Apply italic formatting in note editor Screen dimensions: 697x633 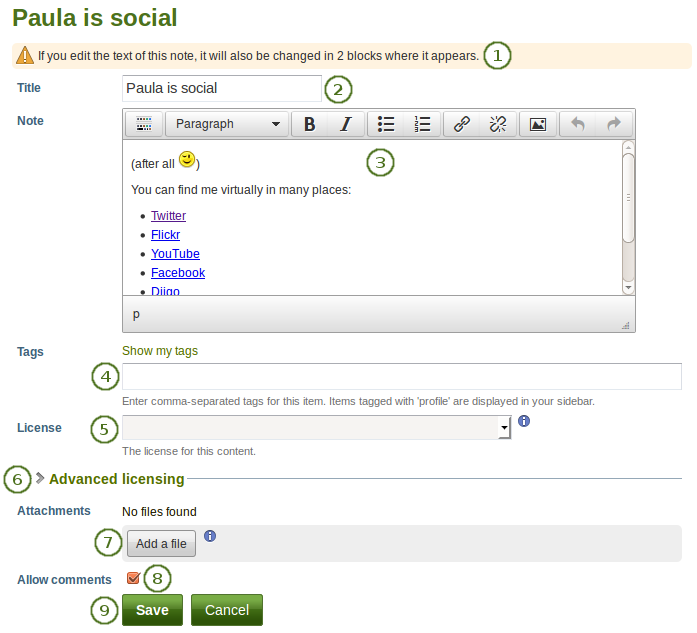click(x=345, y=124)
